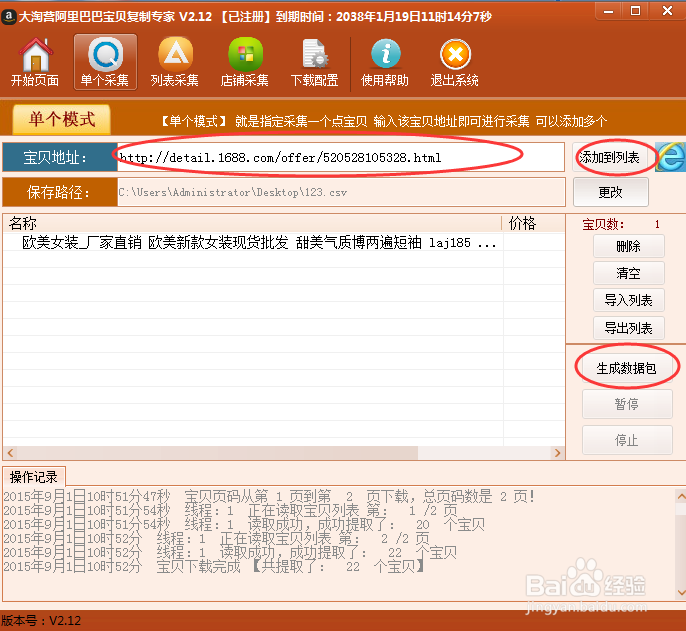
Task: Click the list's right scroll arrow
Action: point(557,453)
